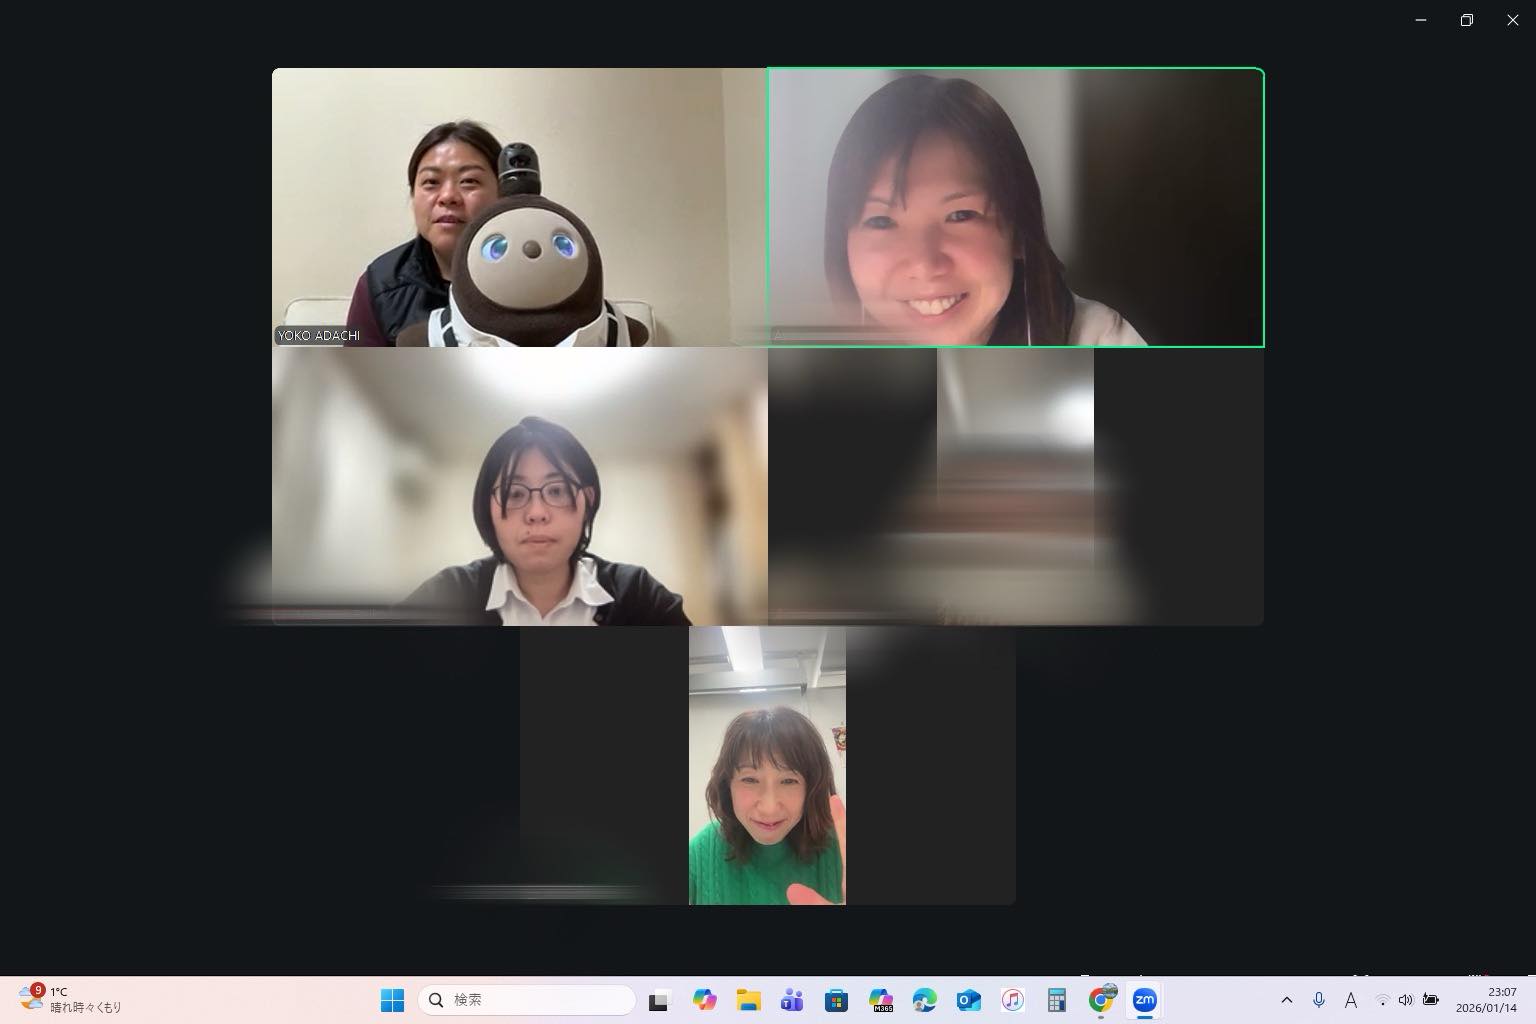Click the taskbar search box labeled 検索
This screenshot has height=1024, width=1536.
point(527,1000)
